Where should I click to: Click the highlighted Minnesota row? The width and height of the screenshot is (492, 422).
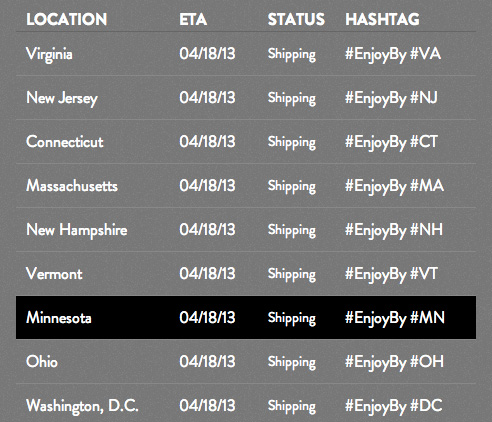tap(246, 317)
